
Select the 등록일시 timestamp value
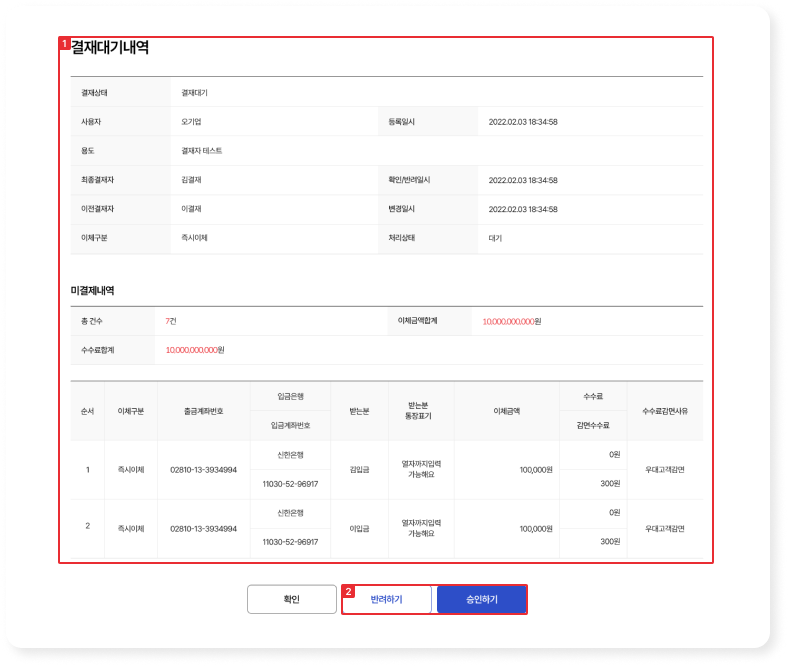pos(523,122)
